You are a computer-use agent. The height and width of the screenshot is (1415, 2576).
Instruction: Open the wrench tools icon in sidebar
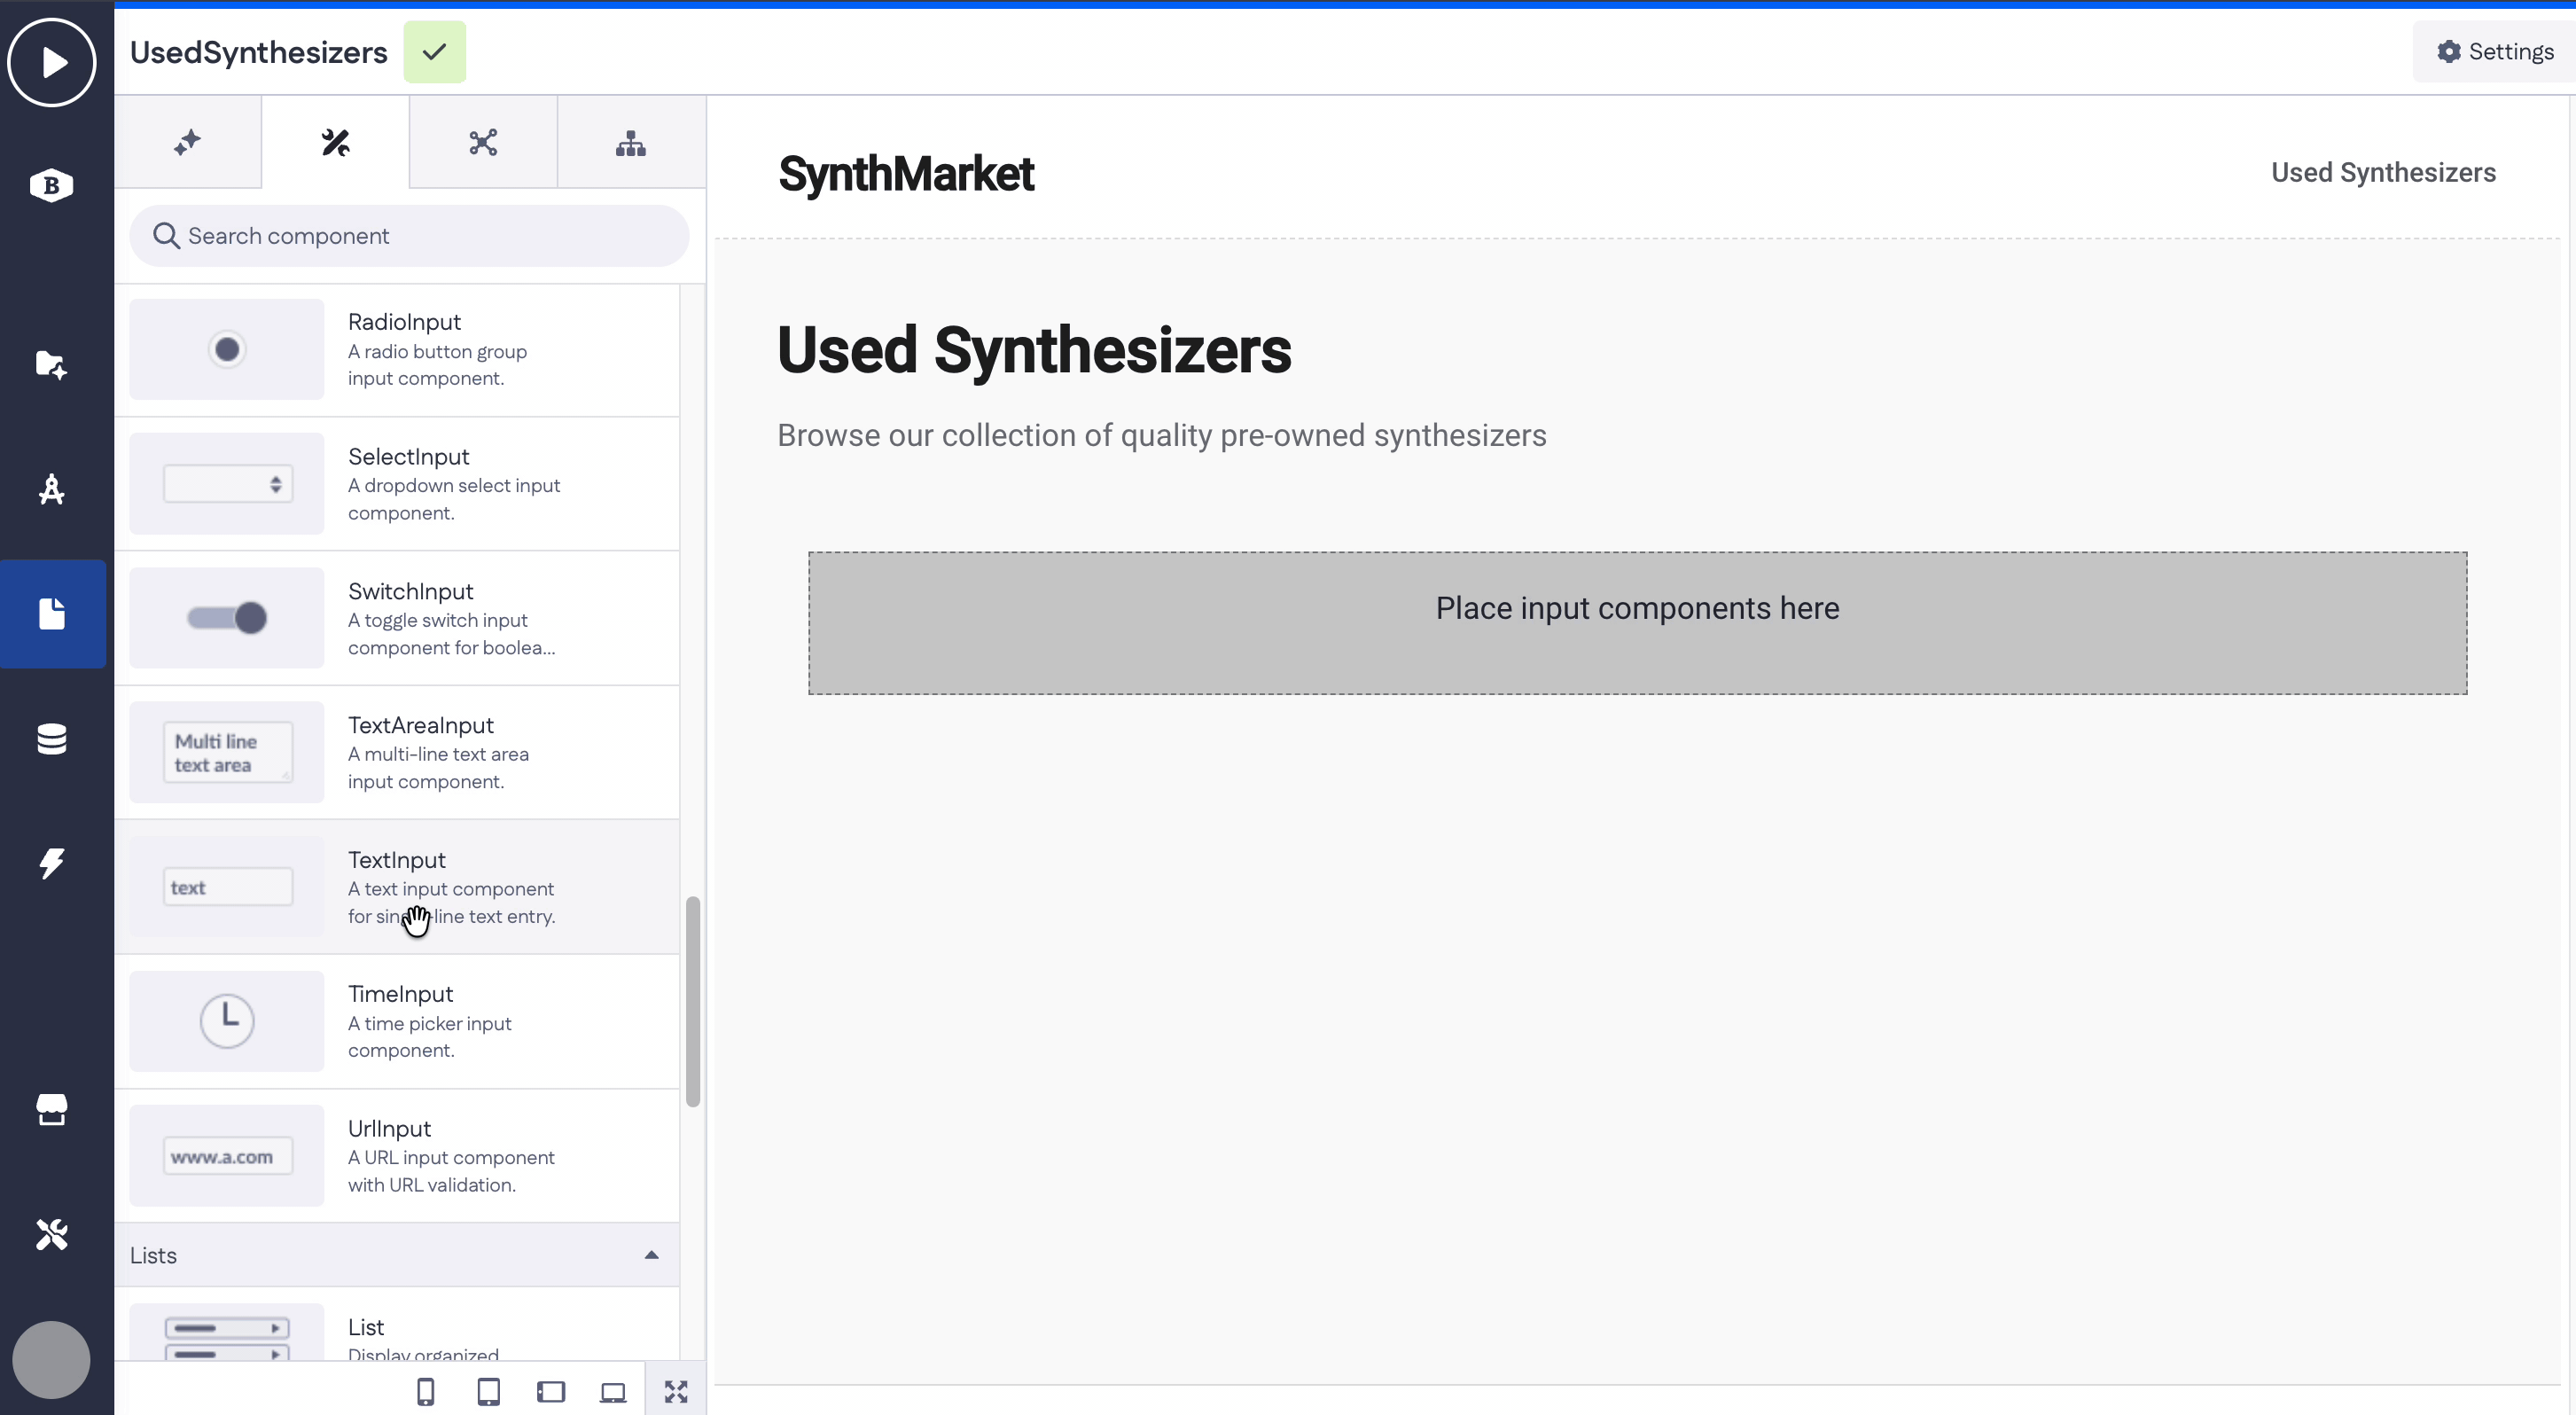tap(52, 1234)
